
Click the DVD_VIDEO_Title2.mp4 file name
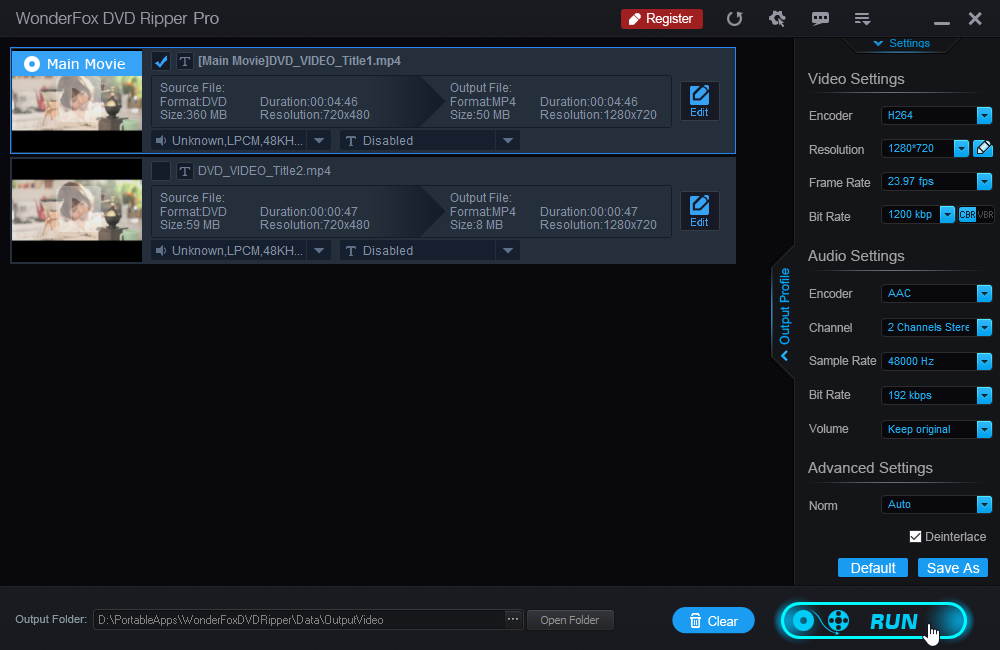click(x=264, y=171)
